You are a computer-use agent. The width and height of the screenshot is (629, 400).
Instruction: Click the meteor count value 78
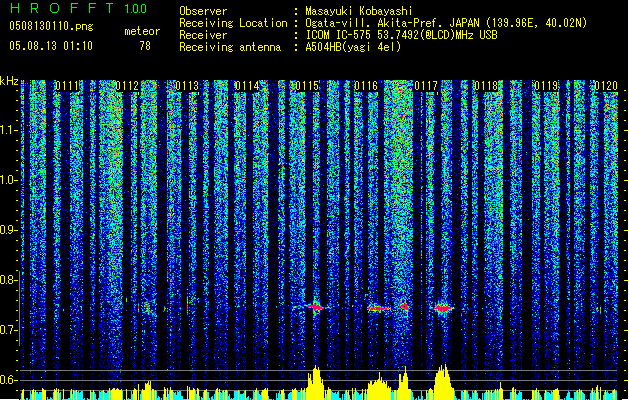click(x=145, y=46)
